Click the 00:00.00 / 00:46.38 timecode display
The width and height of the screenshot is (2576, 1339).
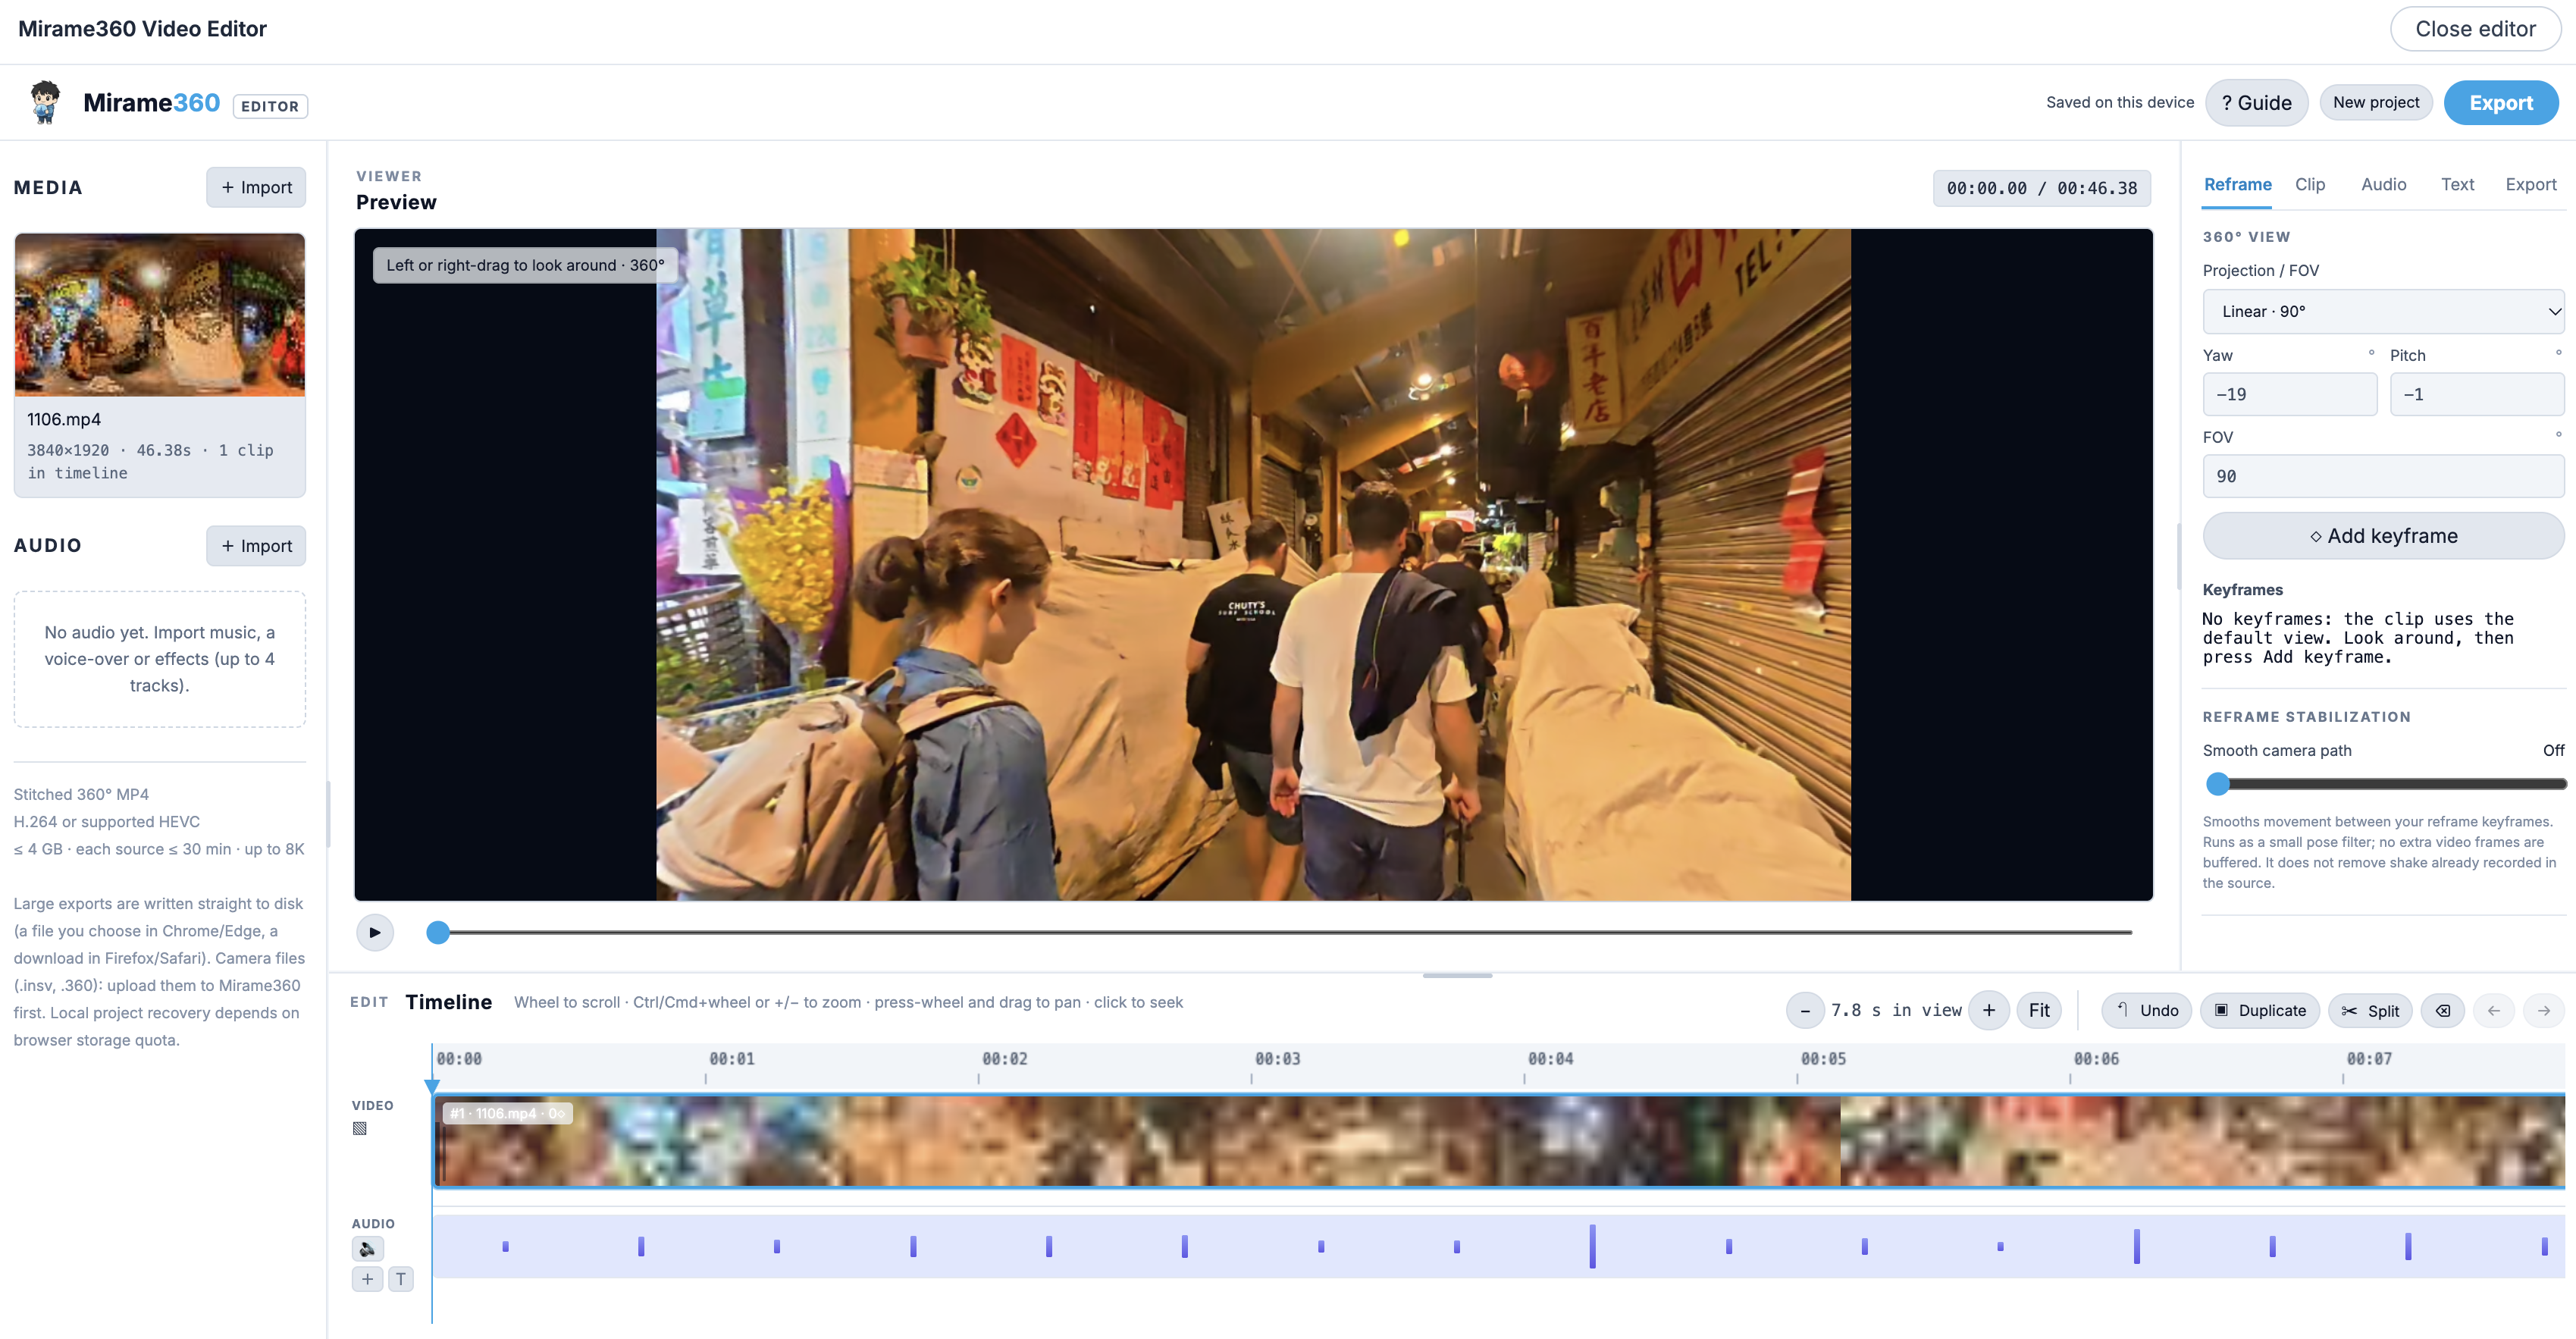[2041, 188]
